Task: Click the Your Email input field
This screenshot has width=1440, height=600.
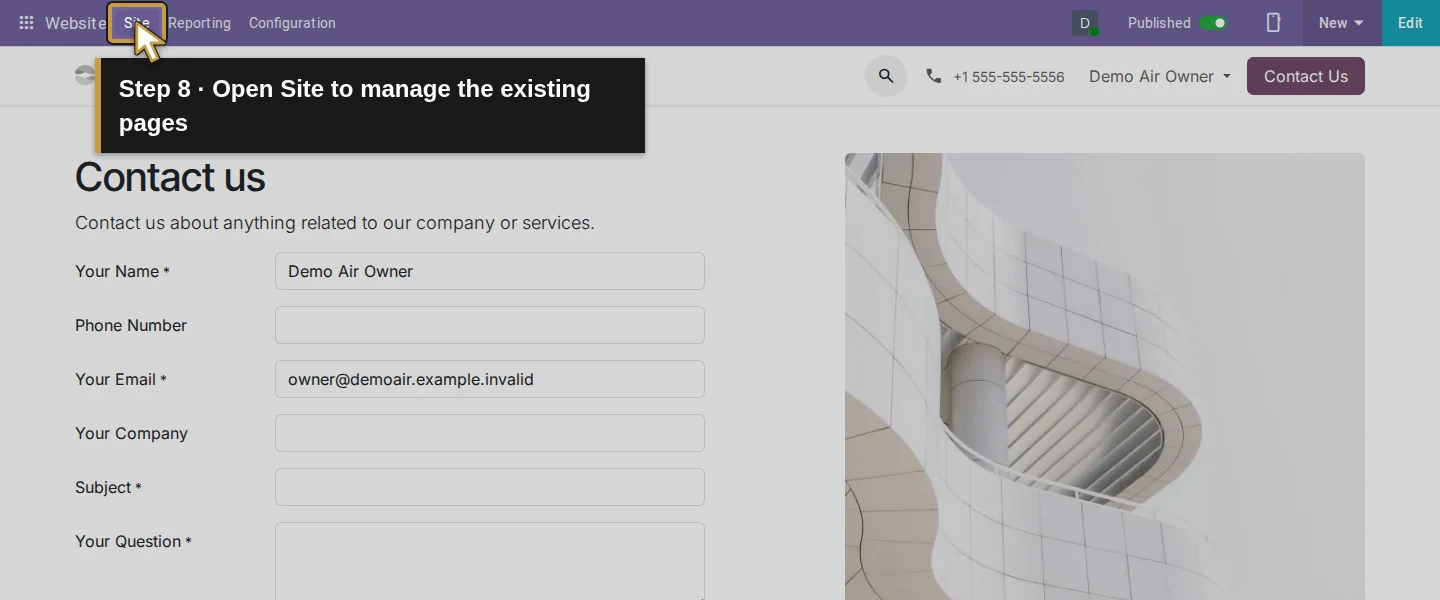Action: pos(490,379)
